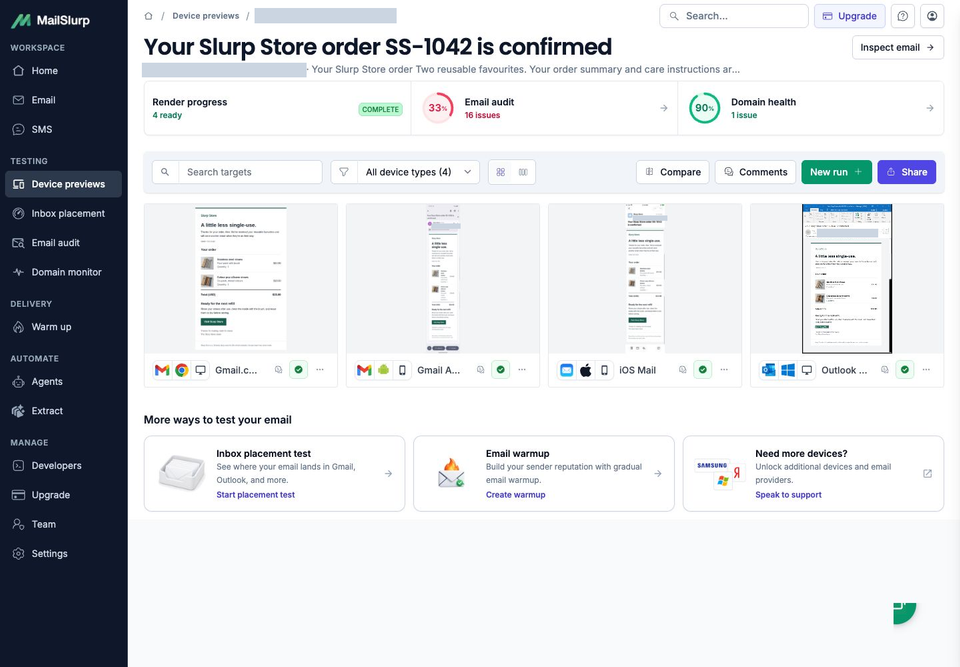Click Android icon on Gmail Android card
The image size is (960, 667).
click(383, 370)
